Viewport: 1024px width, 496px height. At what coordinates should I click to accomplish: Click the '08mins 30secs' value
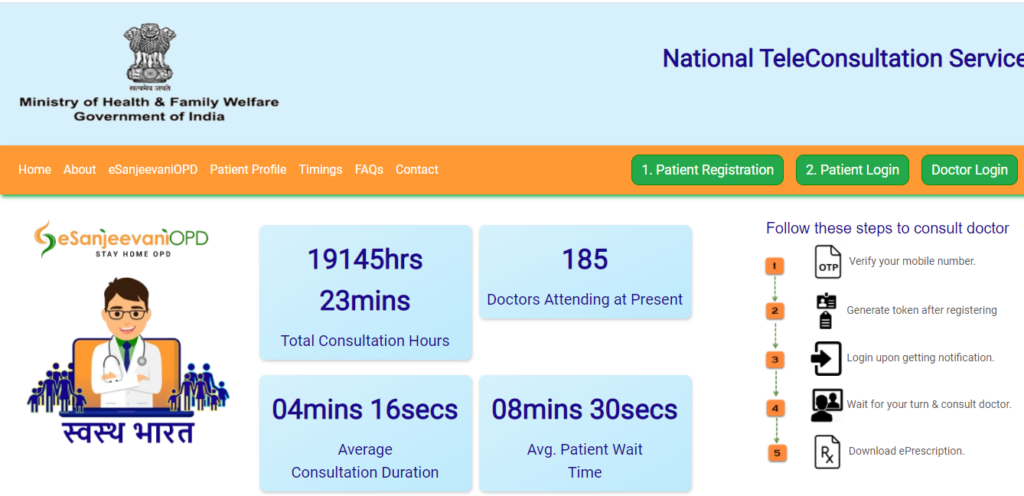click(x=585, y=410)
